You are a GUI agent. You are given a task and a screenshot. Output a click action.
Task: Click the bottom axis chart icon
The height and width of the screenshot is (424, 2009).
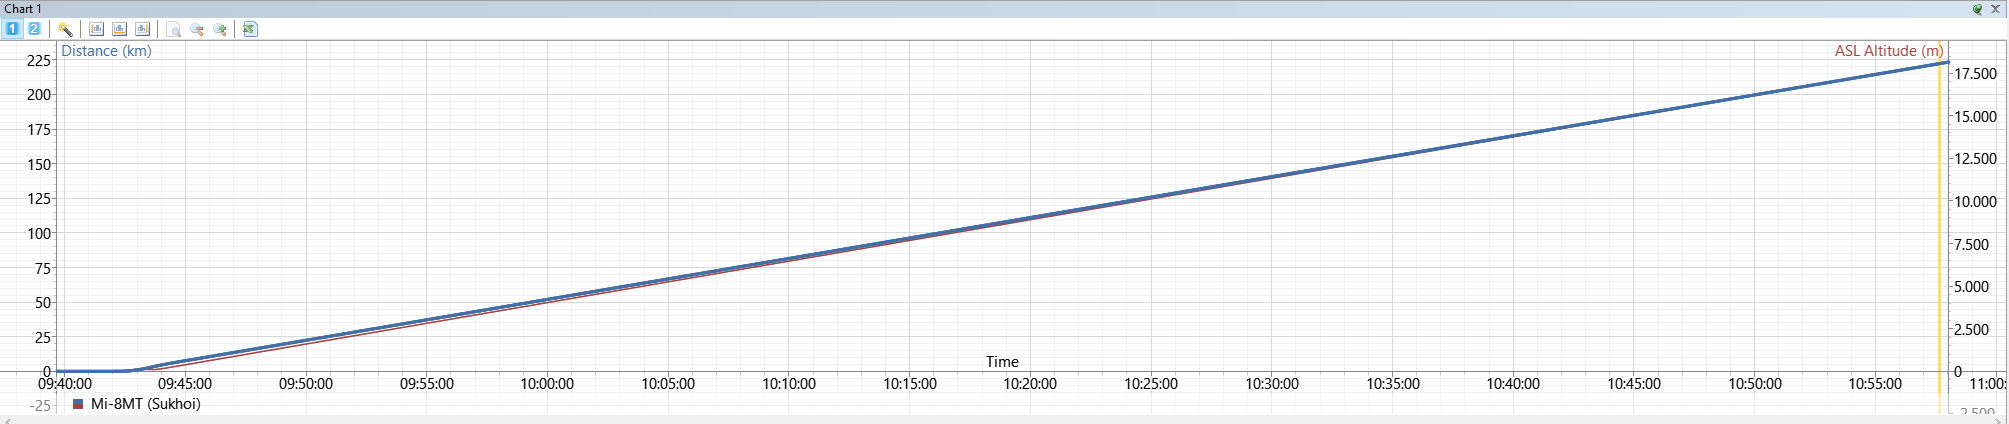[x=119, y=29]
